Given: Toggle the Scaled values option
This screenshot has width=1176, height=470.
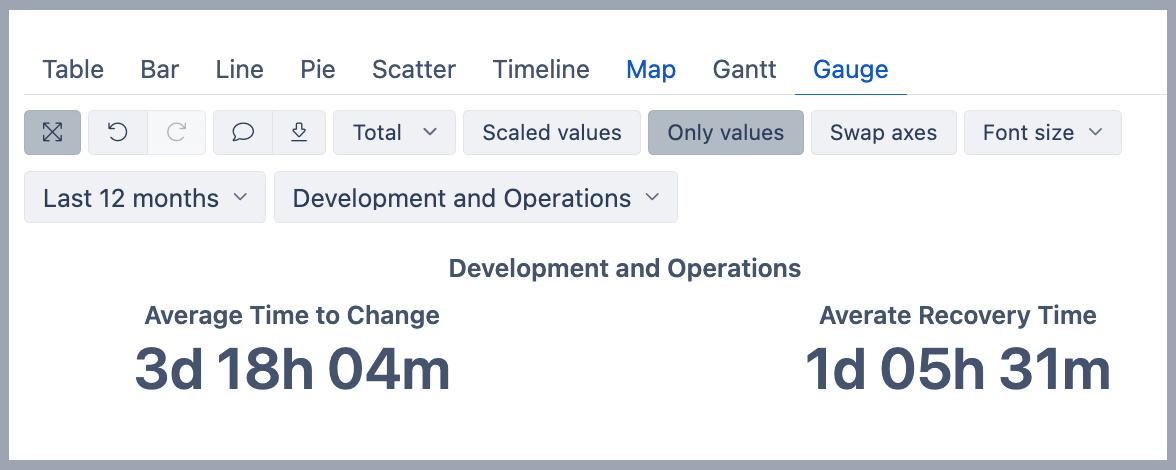Looking at the screenshot, I should (x=552, y=133).
